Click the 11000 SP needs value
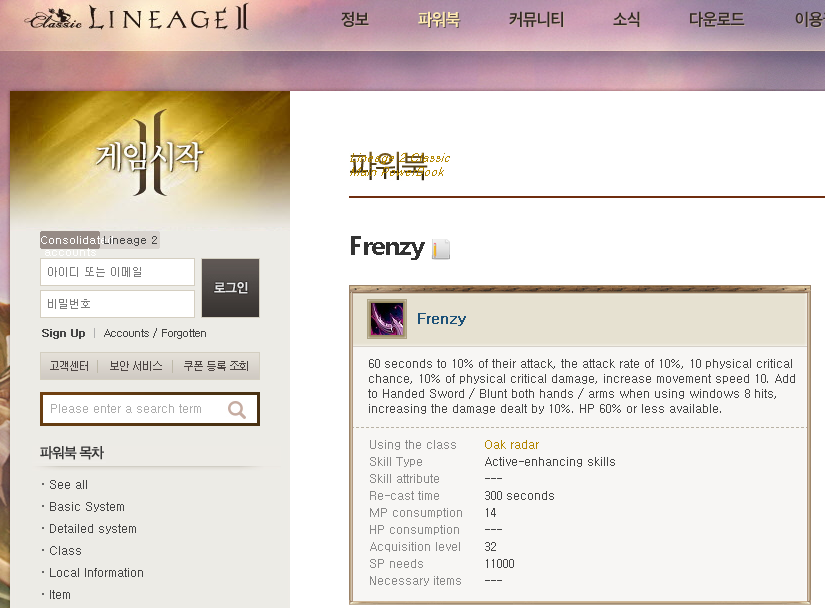 pos(499,564)
